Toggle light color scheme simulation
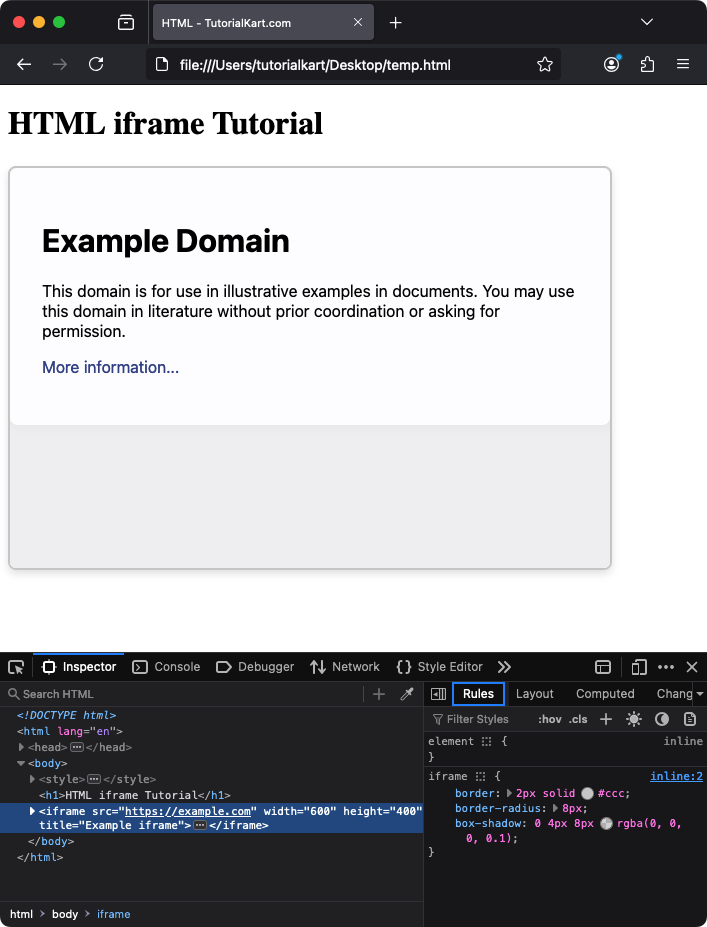 (634, 719)
